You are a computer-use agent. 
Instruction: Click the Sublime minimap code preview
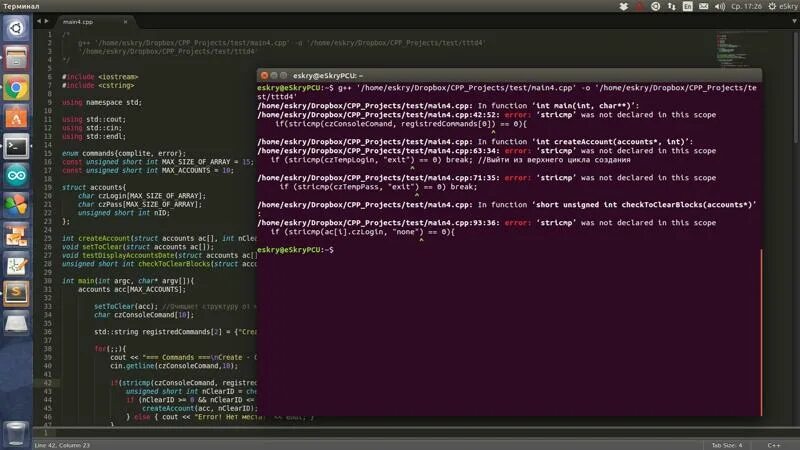[741, 50]
